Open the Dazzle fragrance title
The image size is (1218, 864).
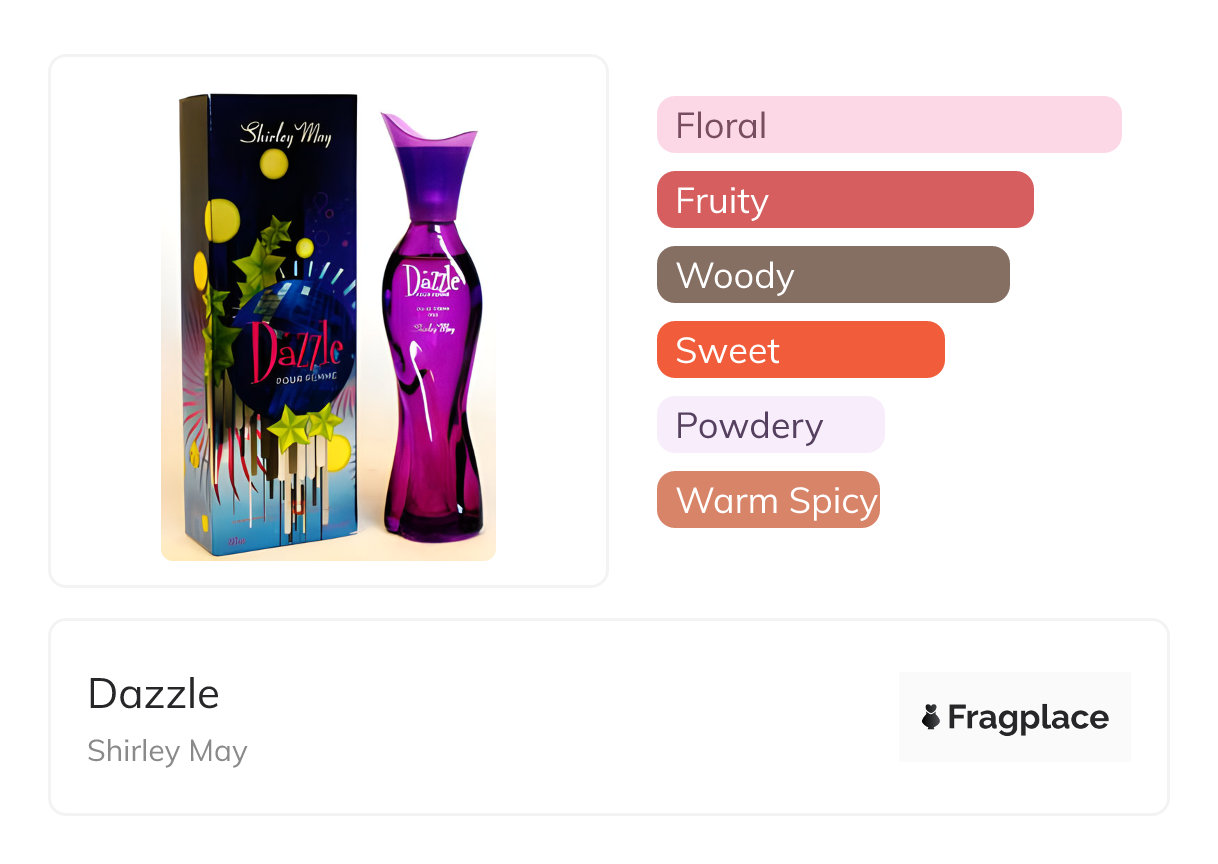[153, 693]
